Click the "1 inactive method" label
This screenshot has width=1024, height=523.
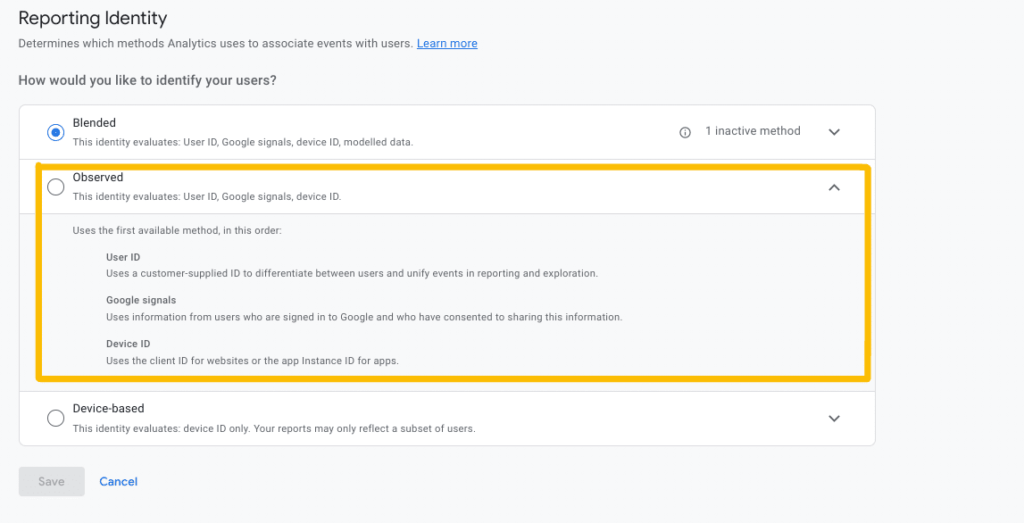[x=752, y=131]
